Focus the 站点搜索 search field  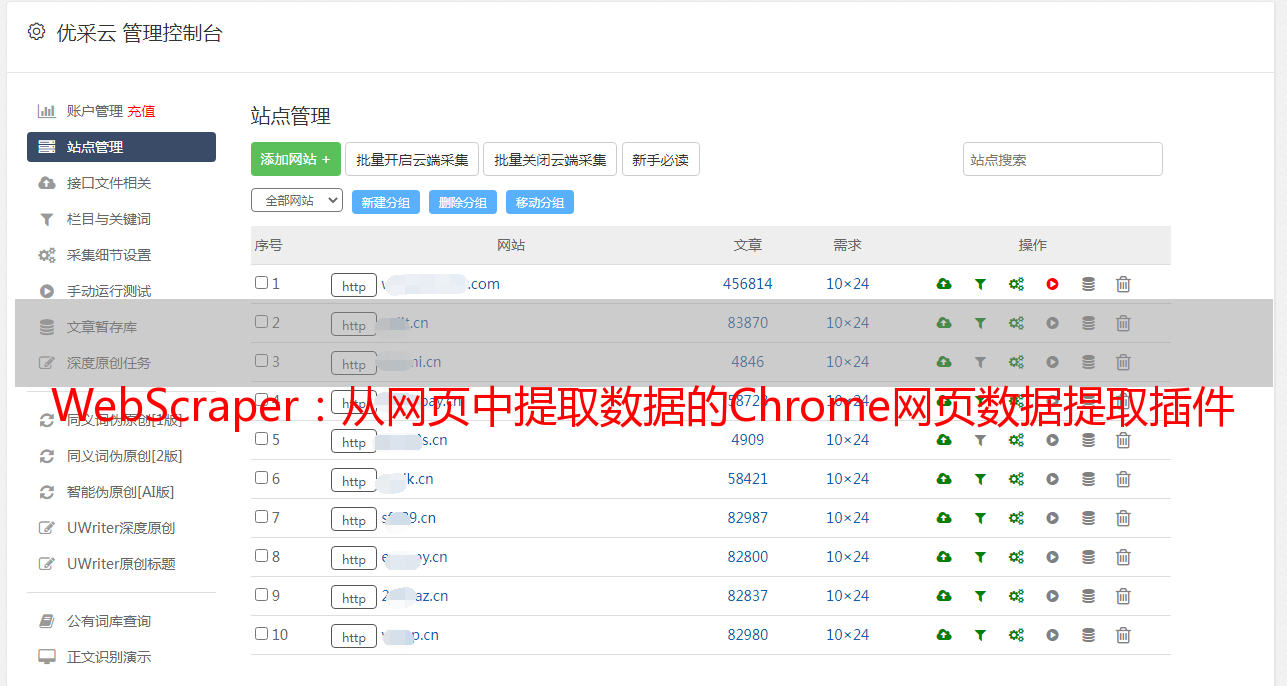pos(1063,159)
